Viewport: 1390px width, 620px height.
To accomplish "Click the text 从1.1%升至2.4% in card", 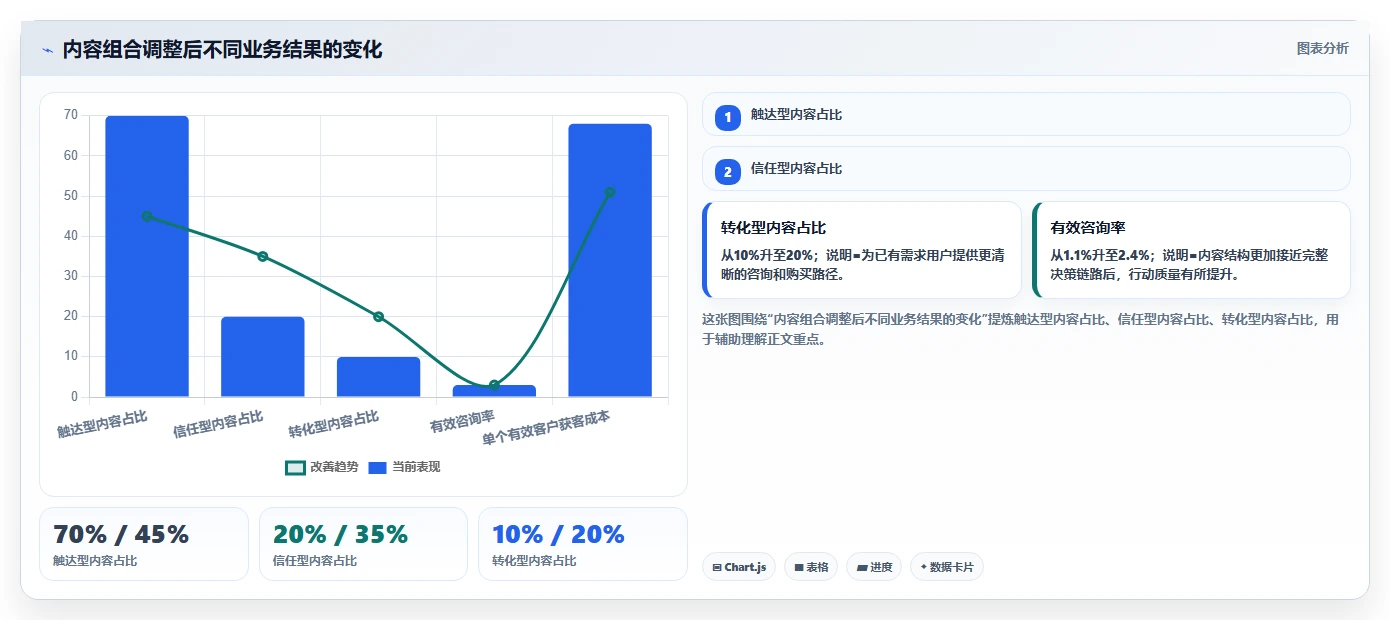I will pyautogui.click(x=1100, y=255).
